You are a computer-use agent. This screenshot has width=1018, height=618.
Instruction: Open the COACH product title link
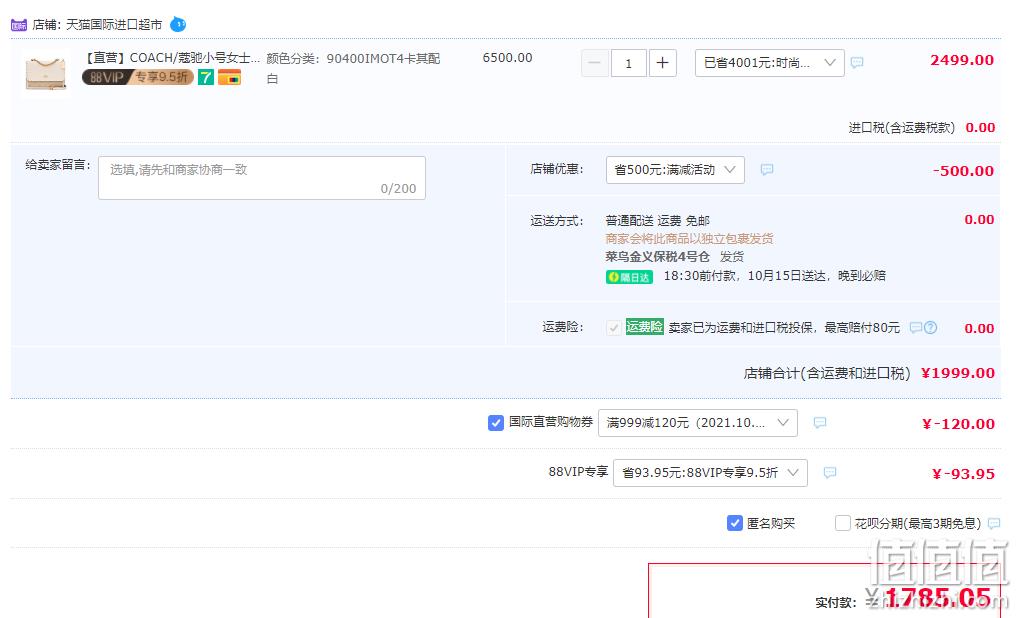point(172,58)
